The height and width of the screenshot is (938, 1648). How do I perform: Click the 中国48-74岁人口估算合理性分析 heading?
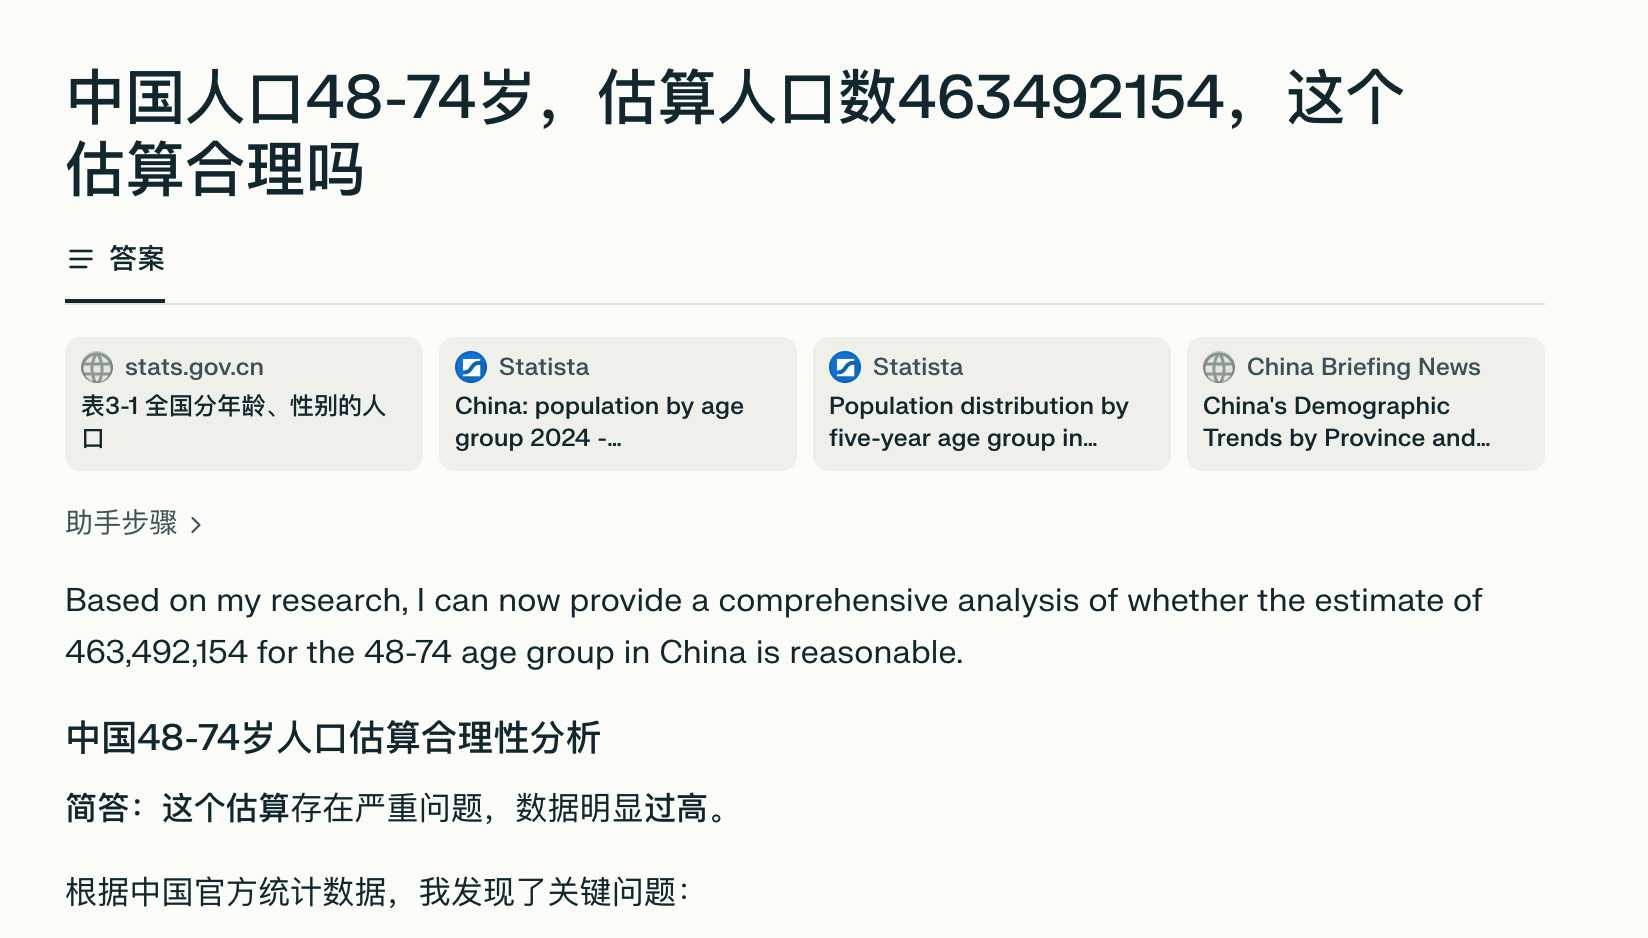click(333, 738)
